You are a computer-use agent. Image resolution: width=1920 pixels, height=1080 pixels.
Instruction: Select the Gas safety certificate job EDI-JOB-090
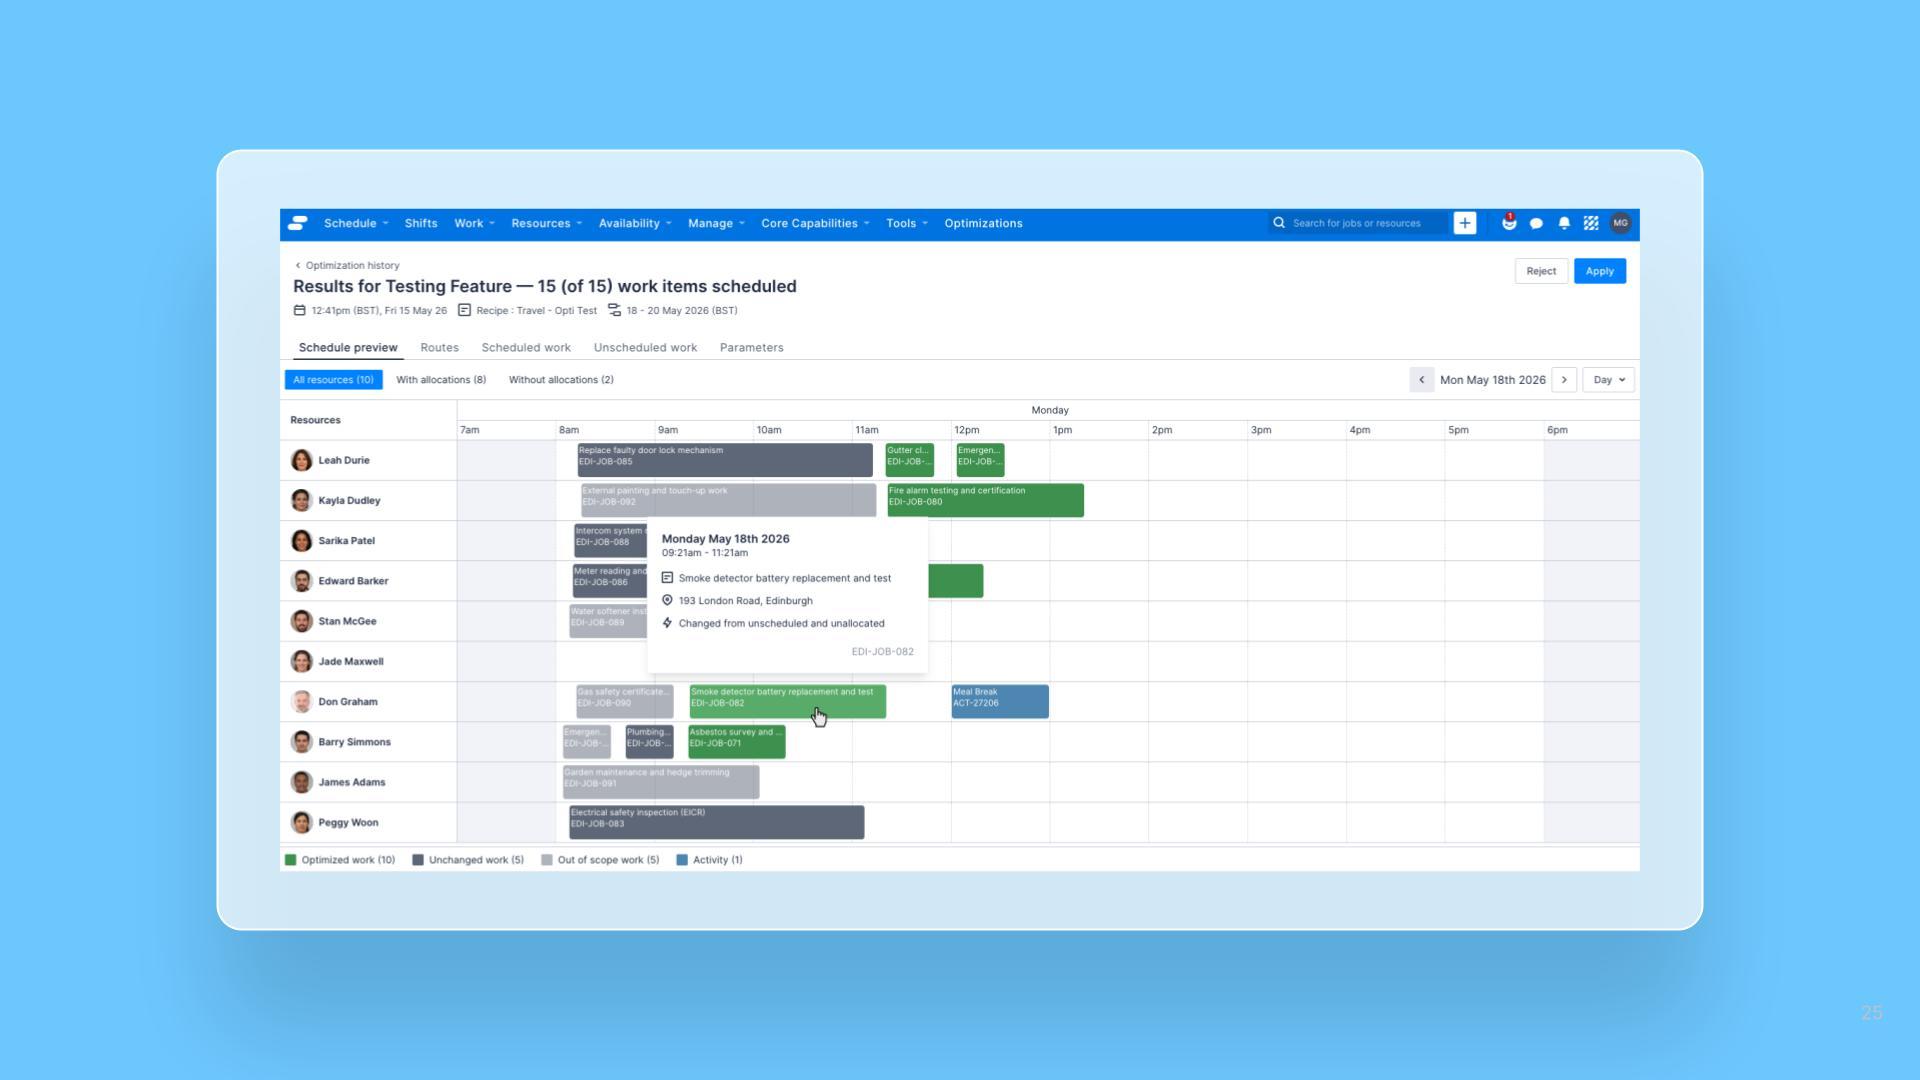click(x=625, y=702)
